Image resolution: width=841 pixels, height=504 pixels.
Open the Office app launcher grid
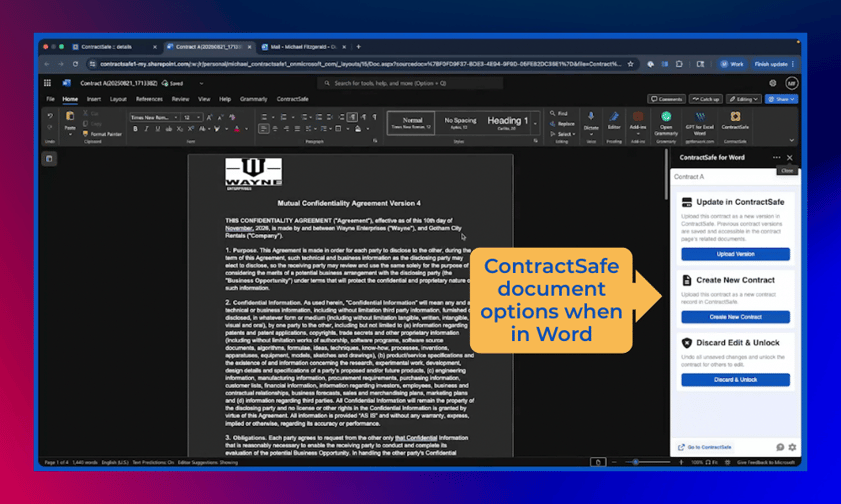click(47, 83)
